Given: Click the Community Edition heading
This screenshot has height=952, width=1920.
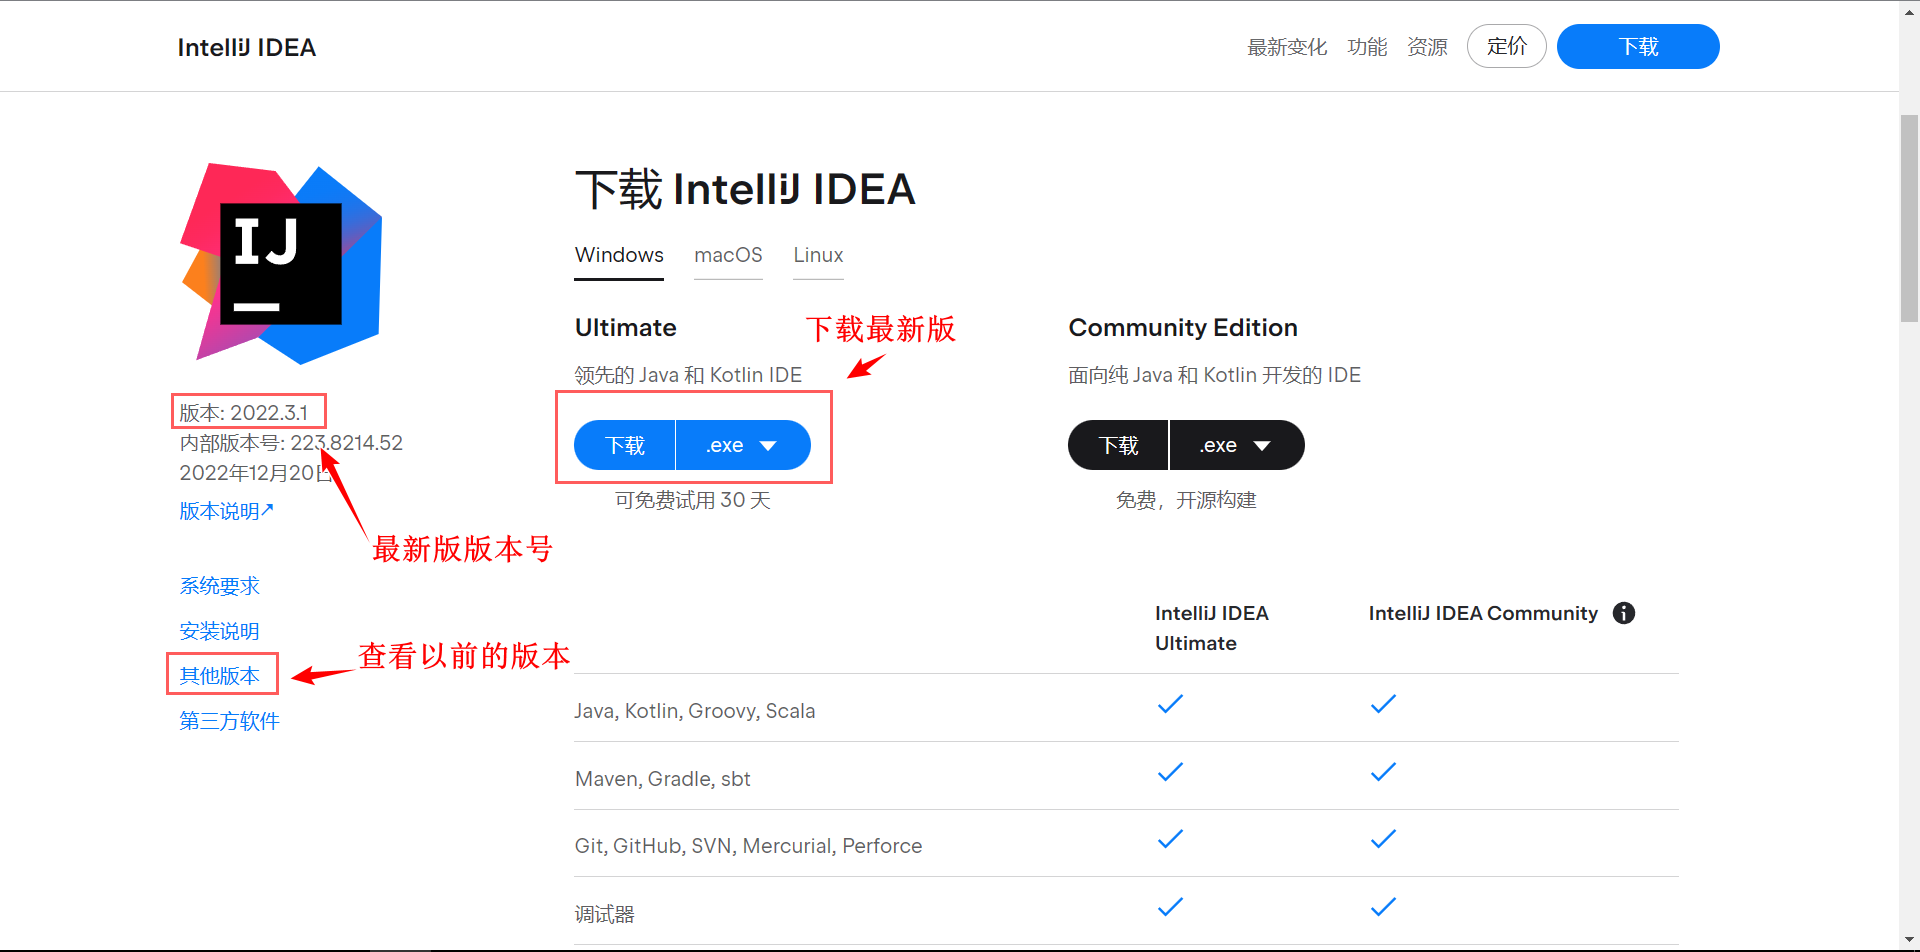Looking at the screenshot, I should 1183,328.
